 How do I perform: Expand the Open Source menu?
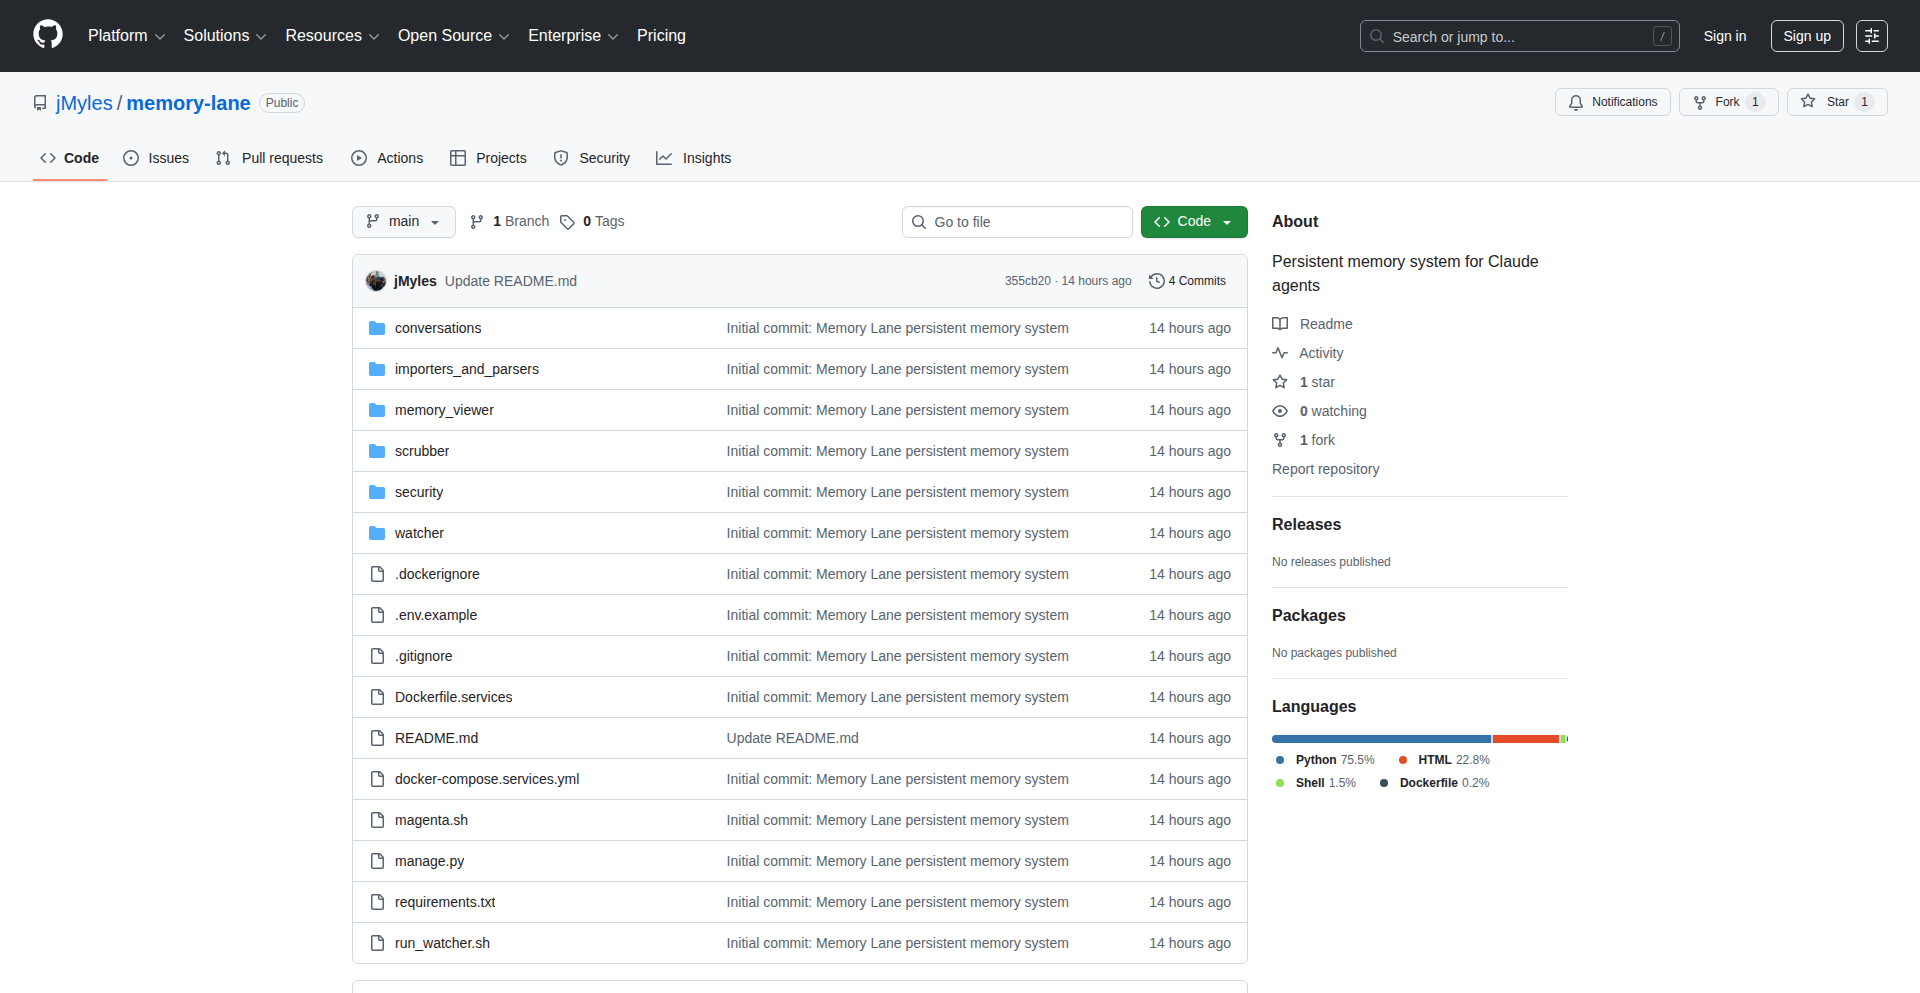pos(453,36)
